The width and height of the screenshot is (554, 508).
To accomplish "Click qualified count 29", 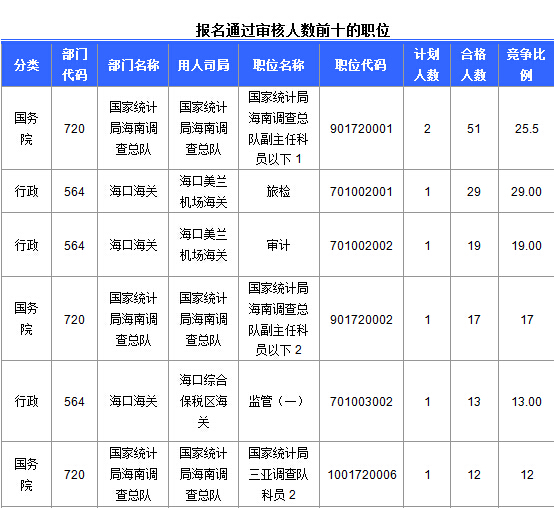I will pyautogui.click(x=474, y=192).
